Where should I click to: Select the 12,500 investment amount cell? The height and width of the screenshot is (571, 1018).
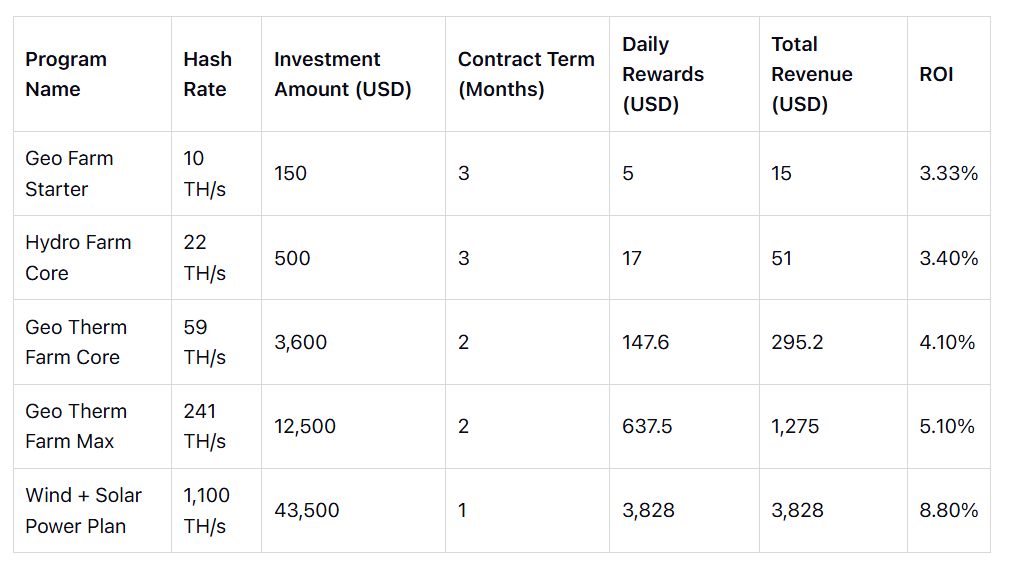click(305, 426)
